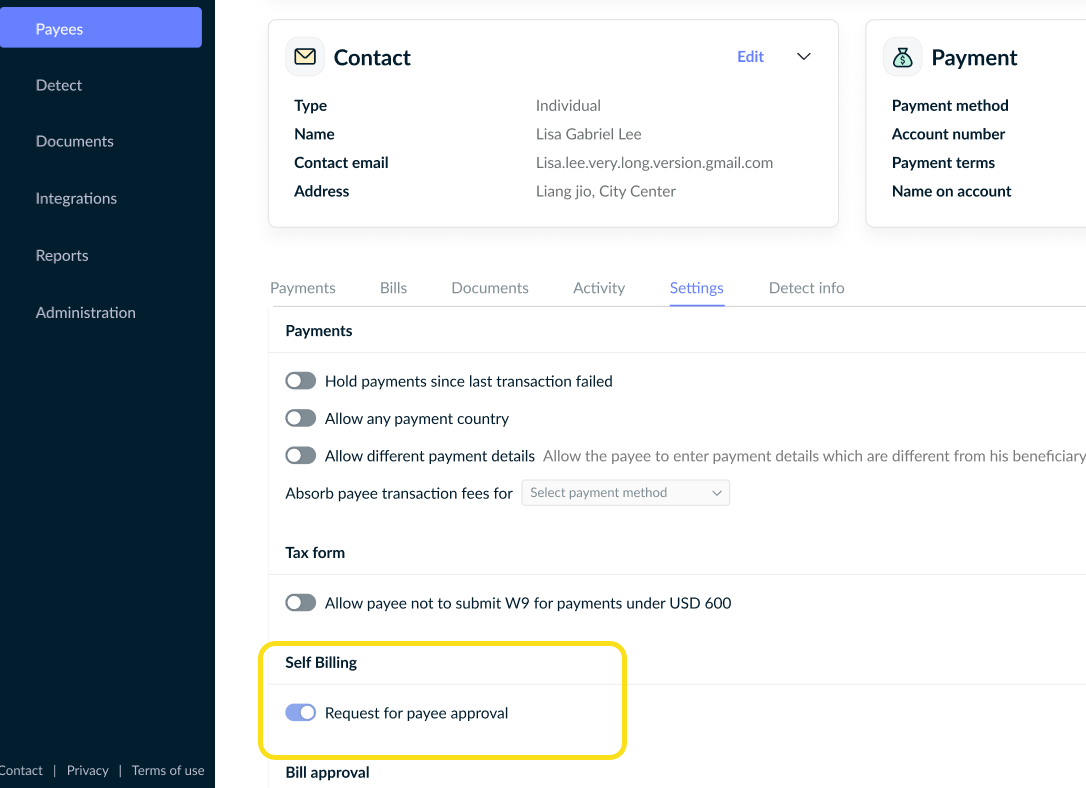Open the Privacy footer link
The height and width of the screenshot is (788, 1086).
tap(88, 770)
